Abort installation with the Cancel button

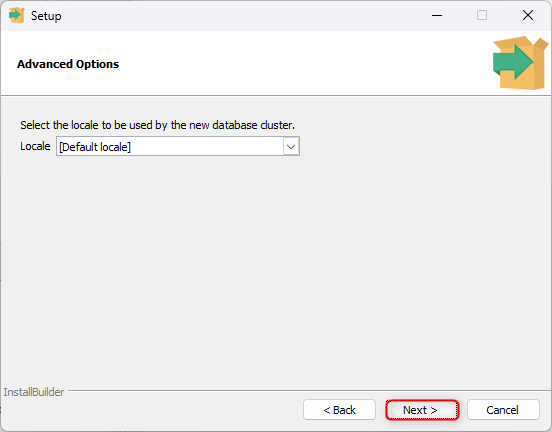(503, 410)
